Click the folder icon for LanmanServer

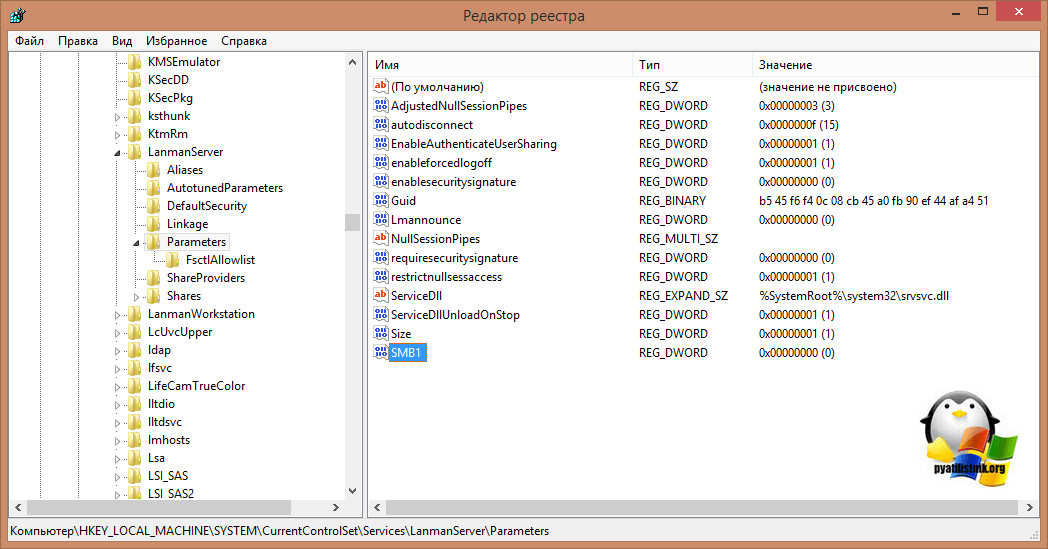tap(135, 152)
